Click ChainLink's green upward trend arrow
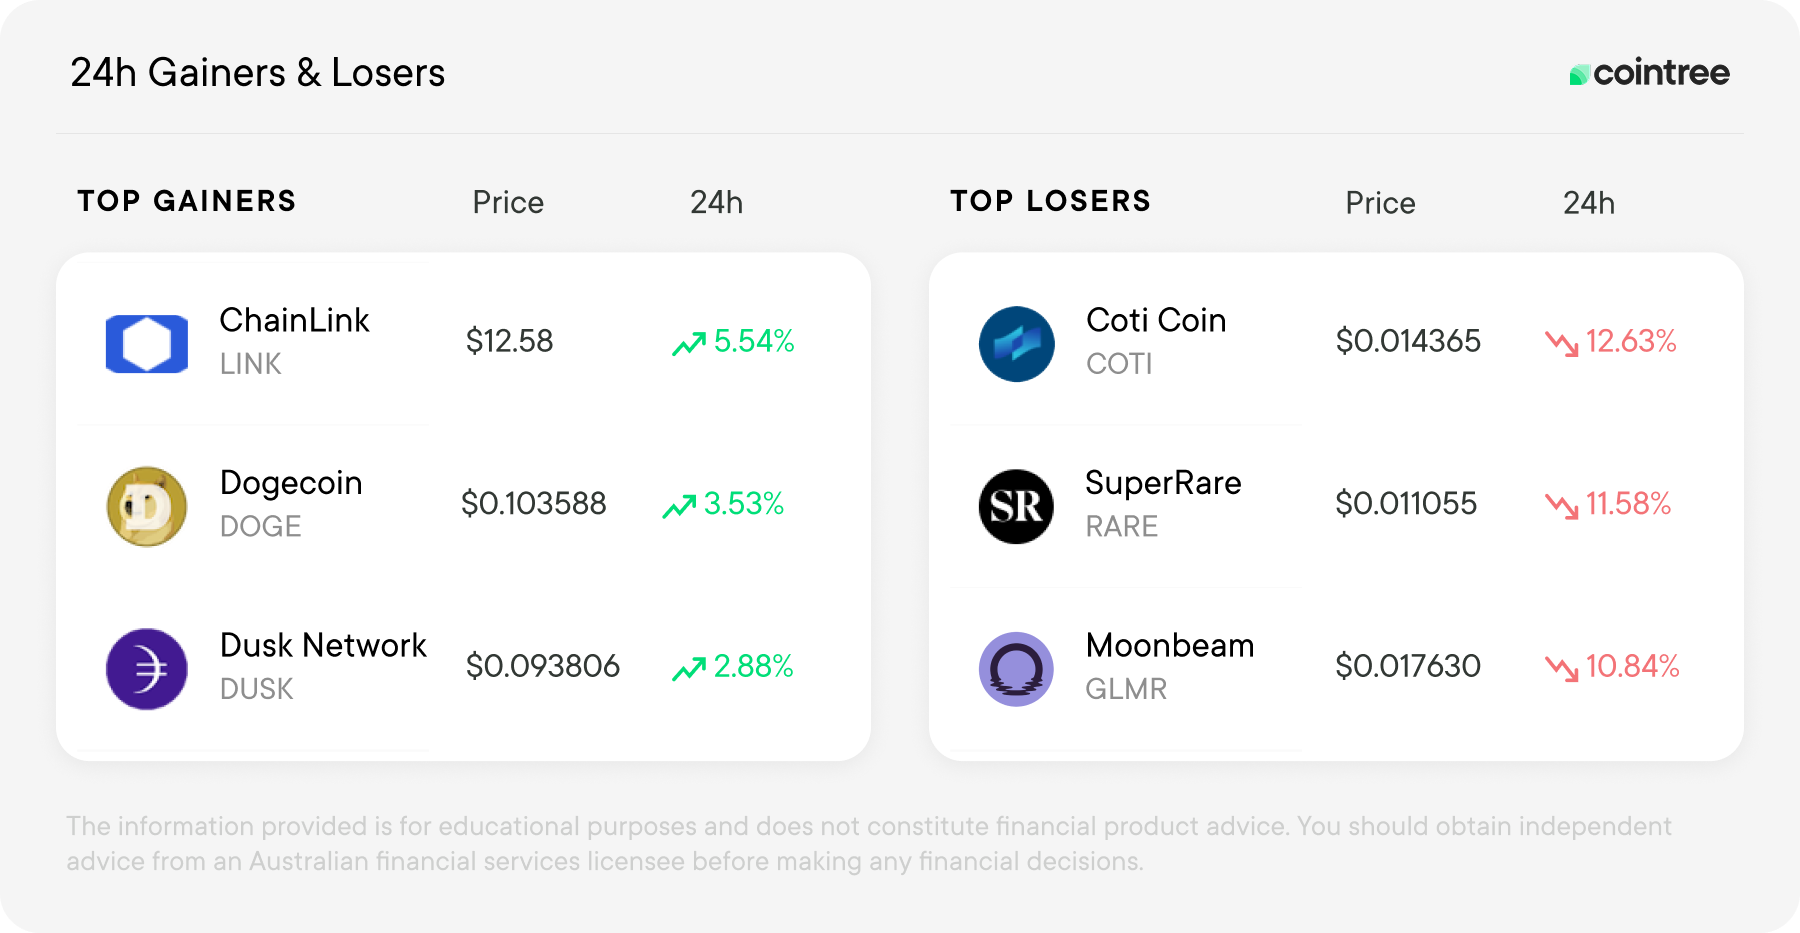 point(689,343)
